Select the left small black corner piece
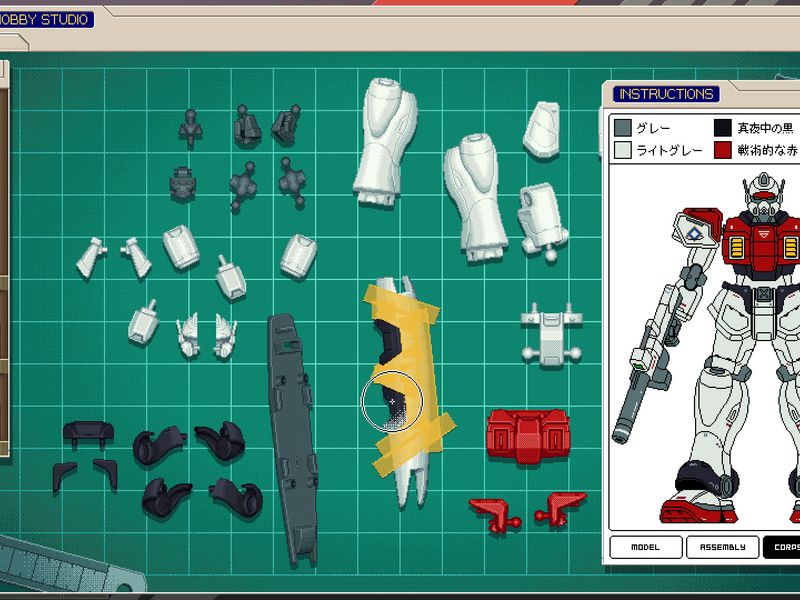Image resolution: width=800 pixels, height=600 pixels. click(64, 477)
